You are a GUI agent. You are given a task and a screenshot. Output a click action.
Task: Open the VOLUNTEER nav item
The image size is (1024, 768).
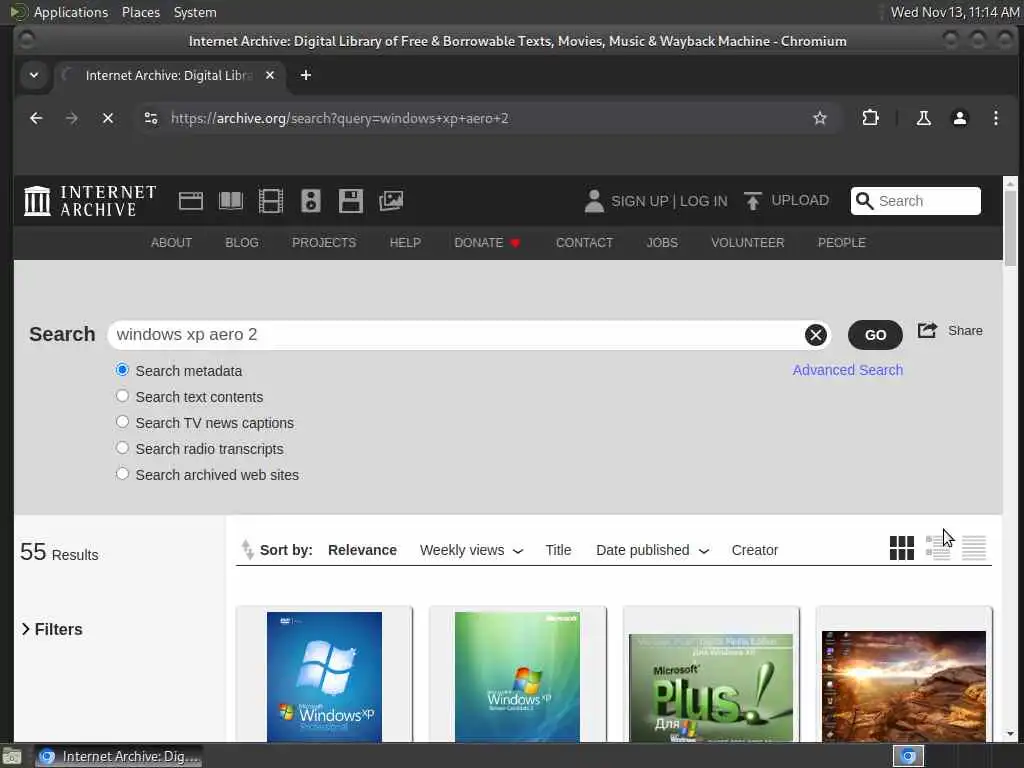(748, 242)
